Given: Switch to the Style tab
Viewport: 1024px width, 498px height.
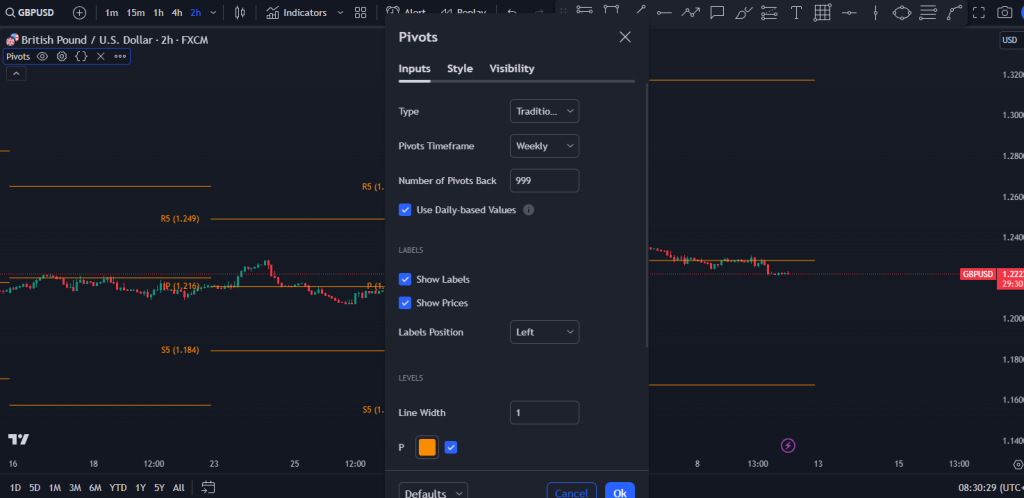Looking at the screenshot, I should [x=460, y=69].
